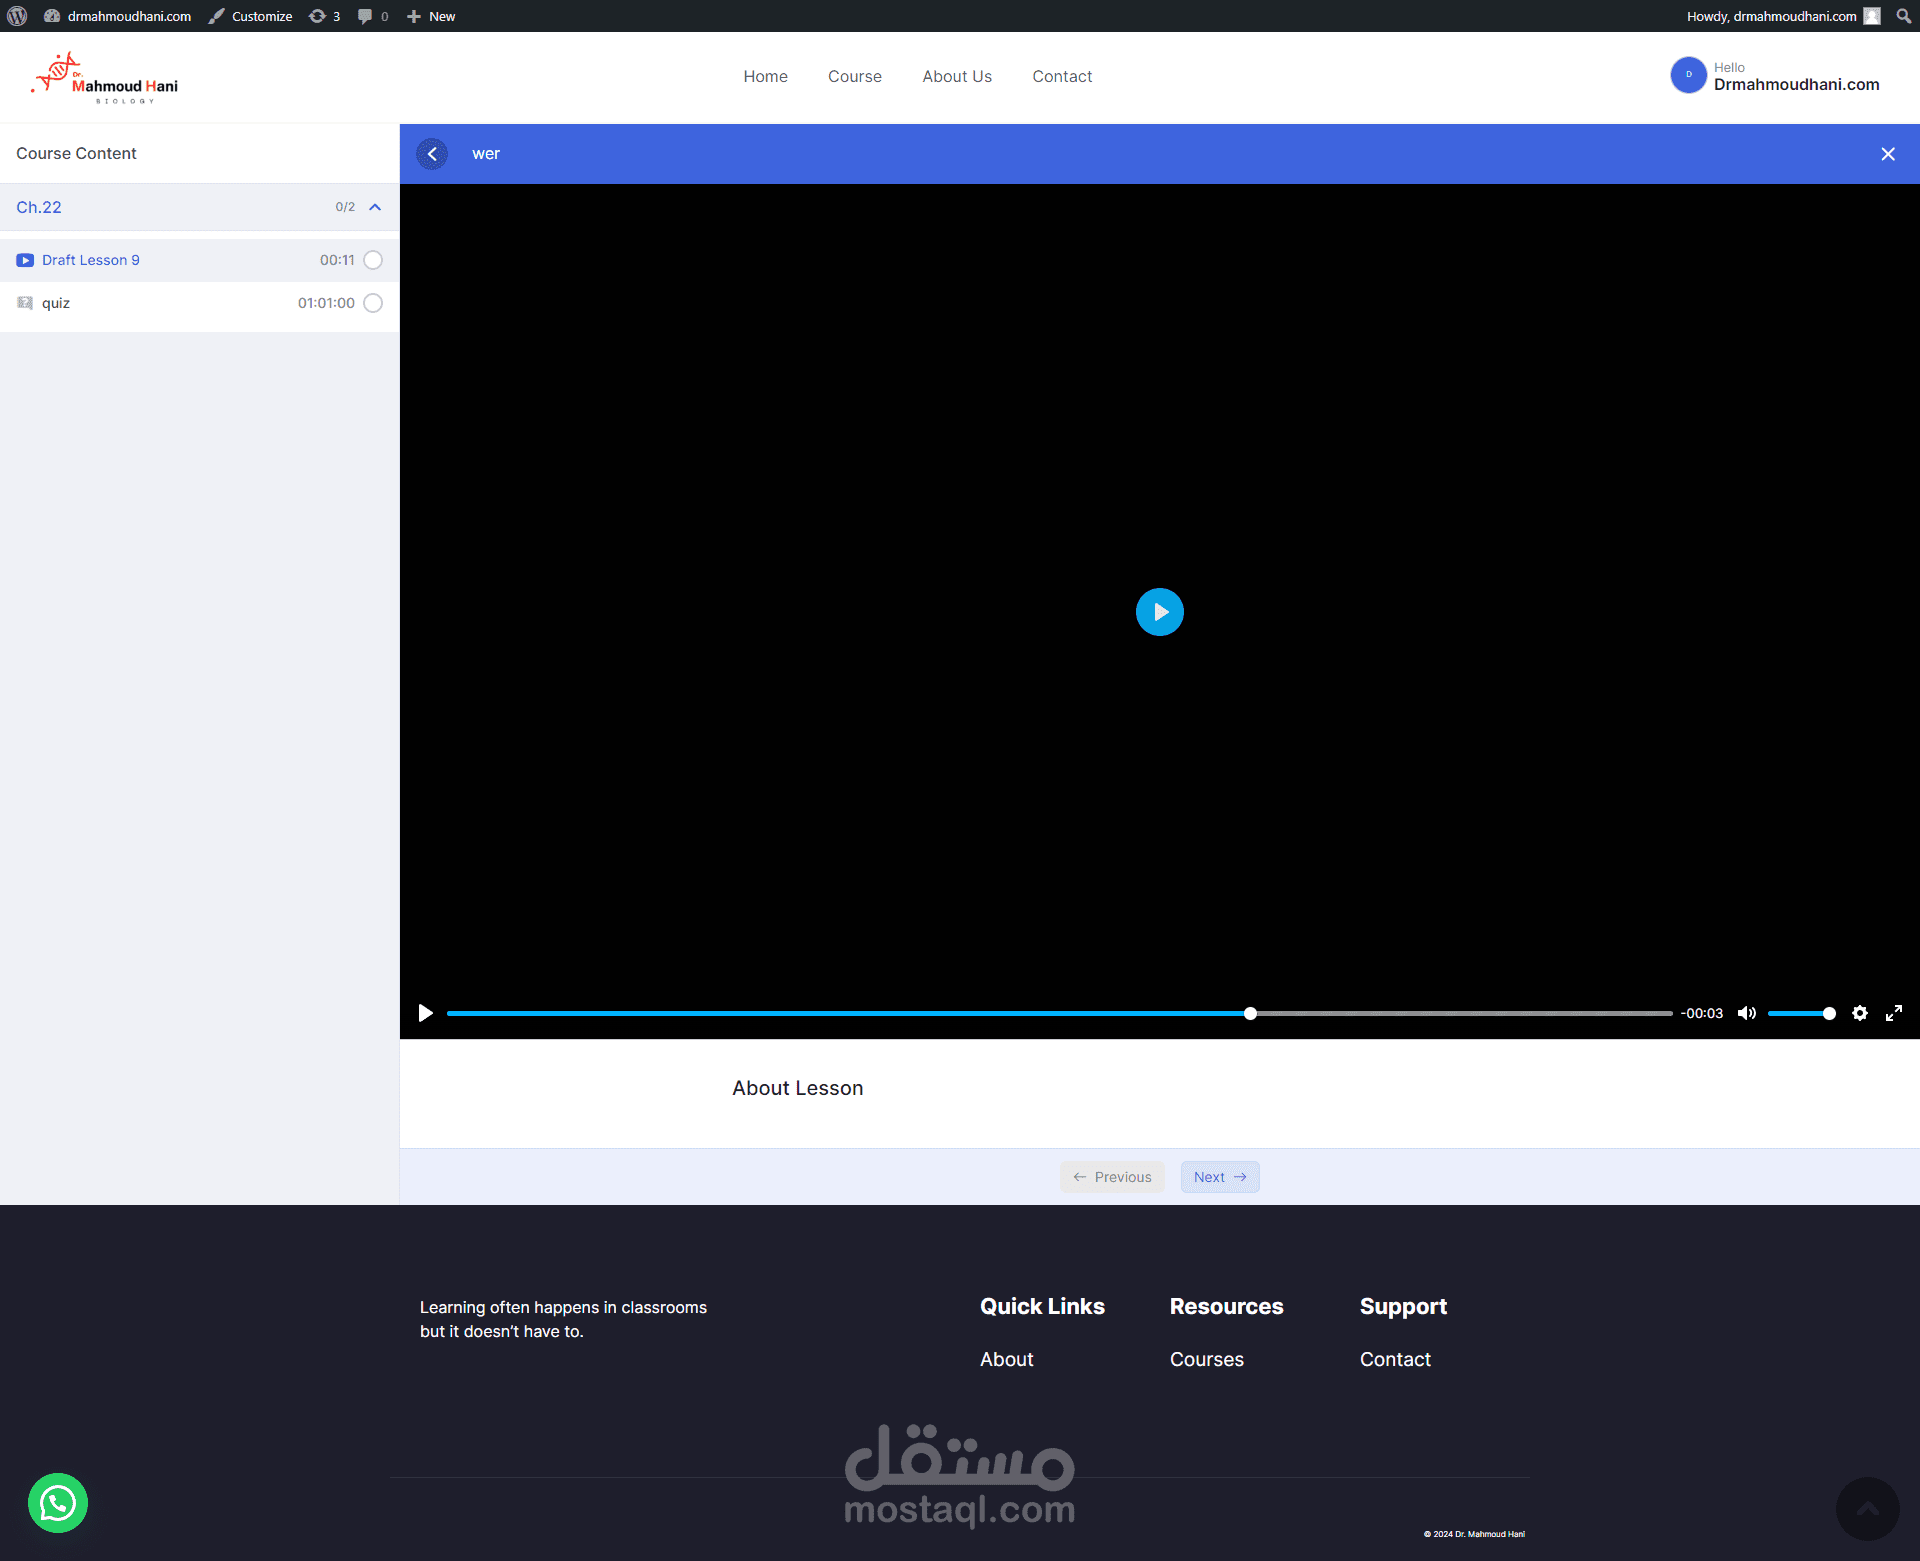Image resolution: width=1920 pixels, height=1561 pixels.
Task: Open the Drmahmoudhani.com user profile menu
Action: 1774,76
